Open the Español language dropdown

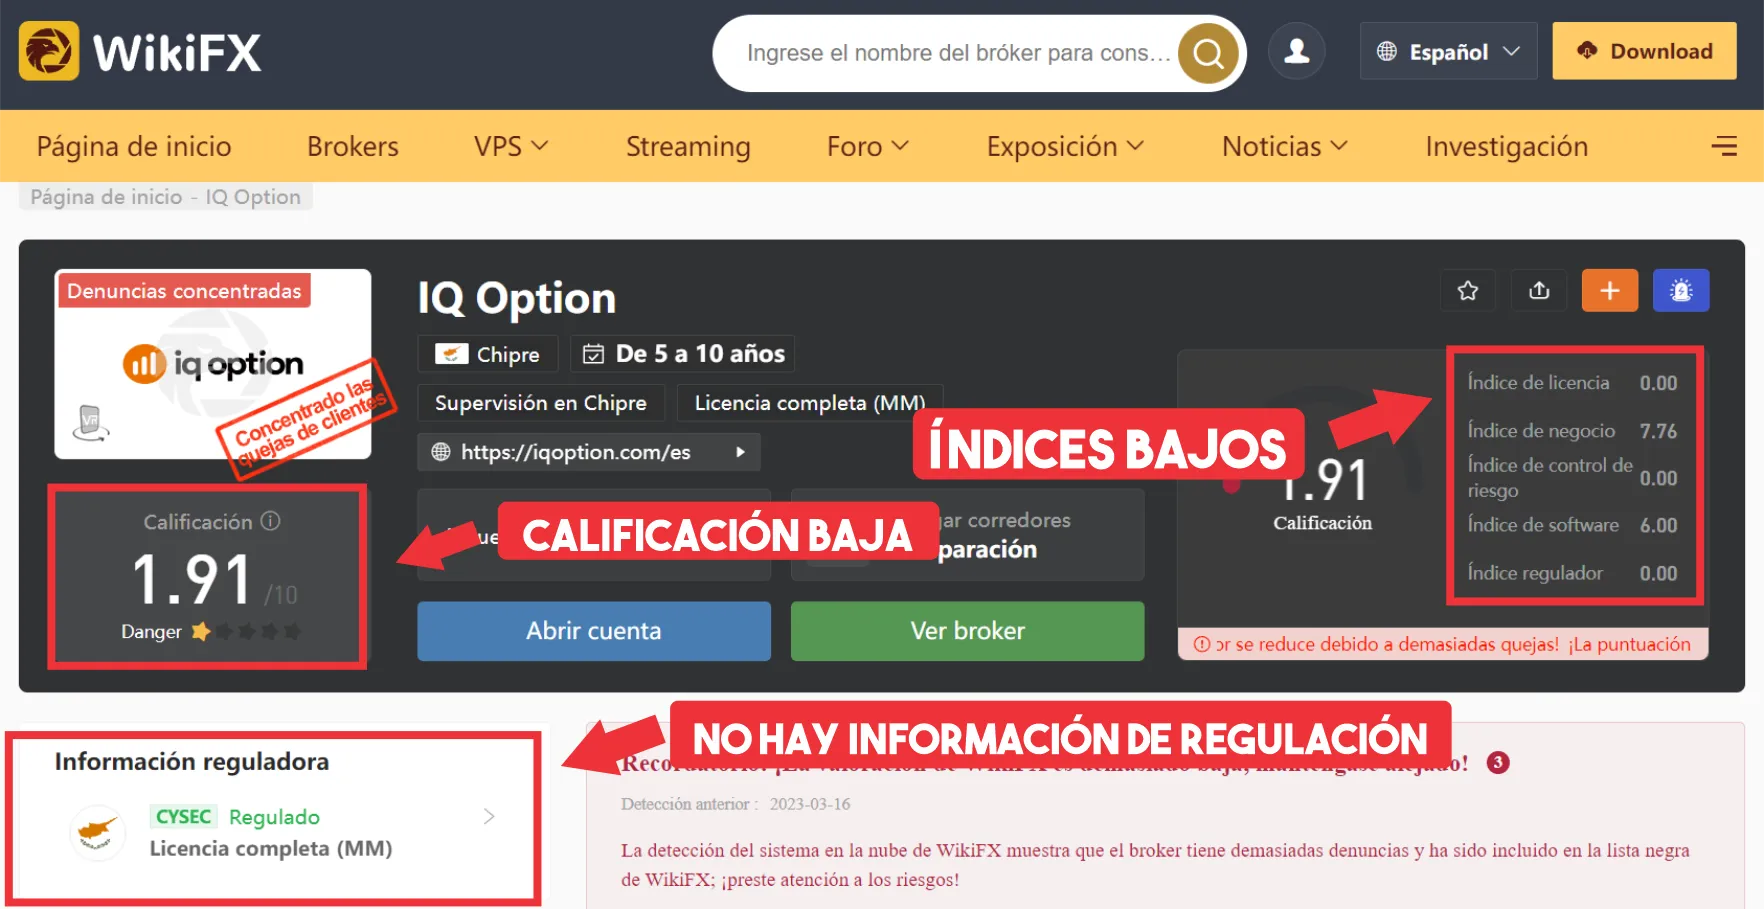(x=1448, y=51)
